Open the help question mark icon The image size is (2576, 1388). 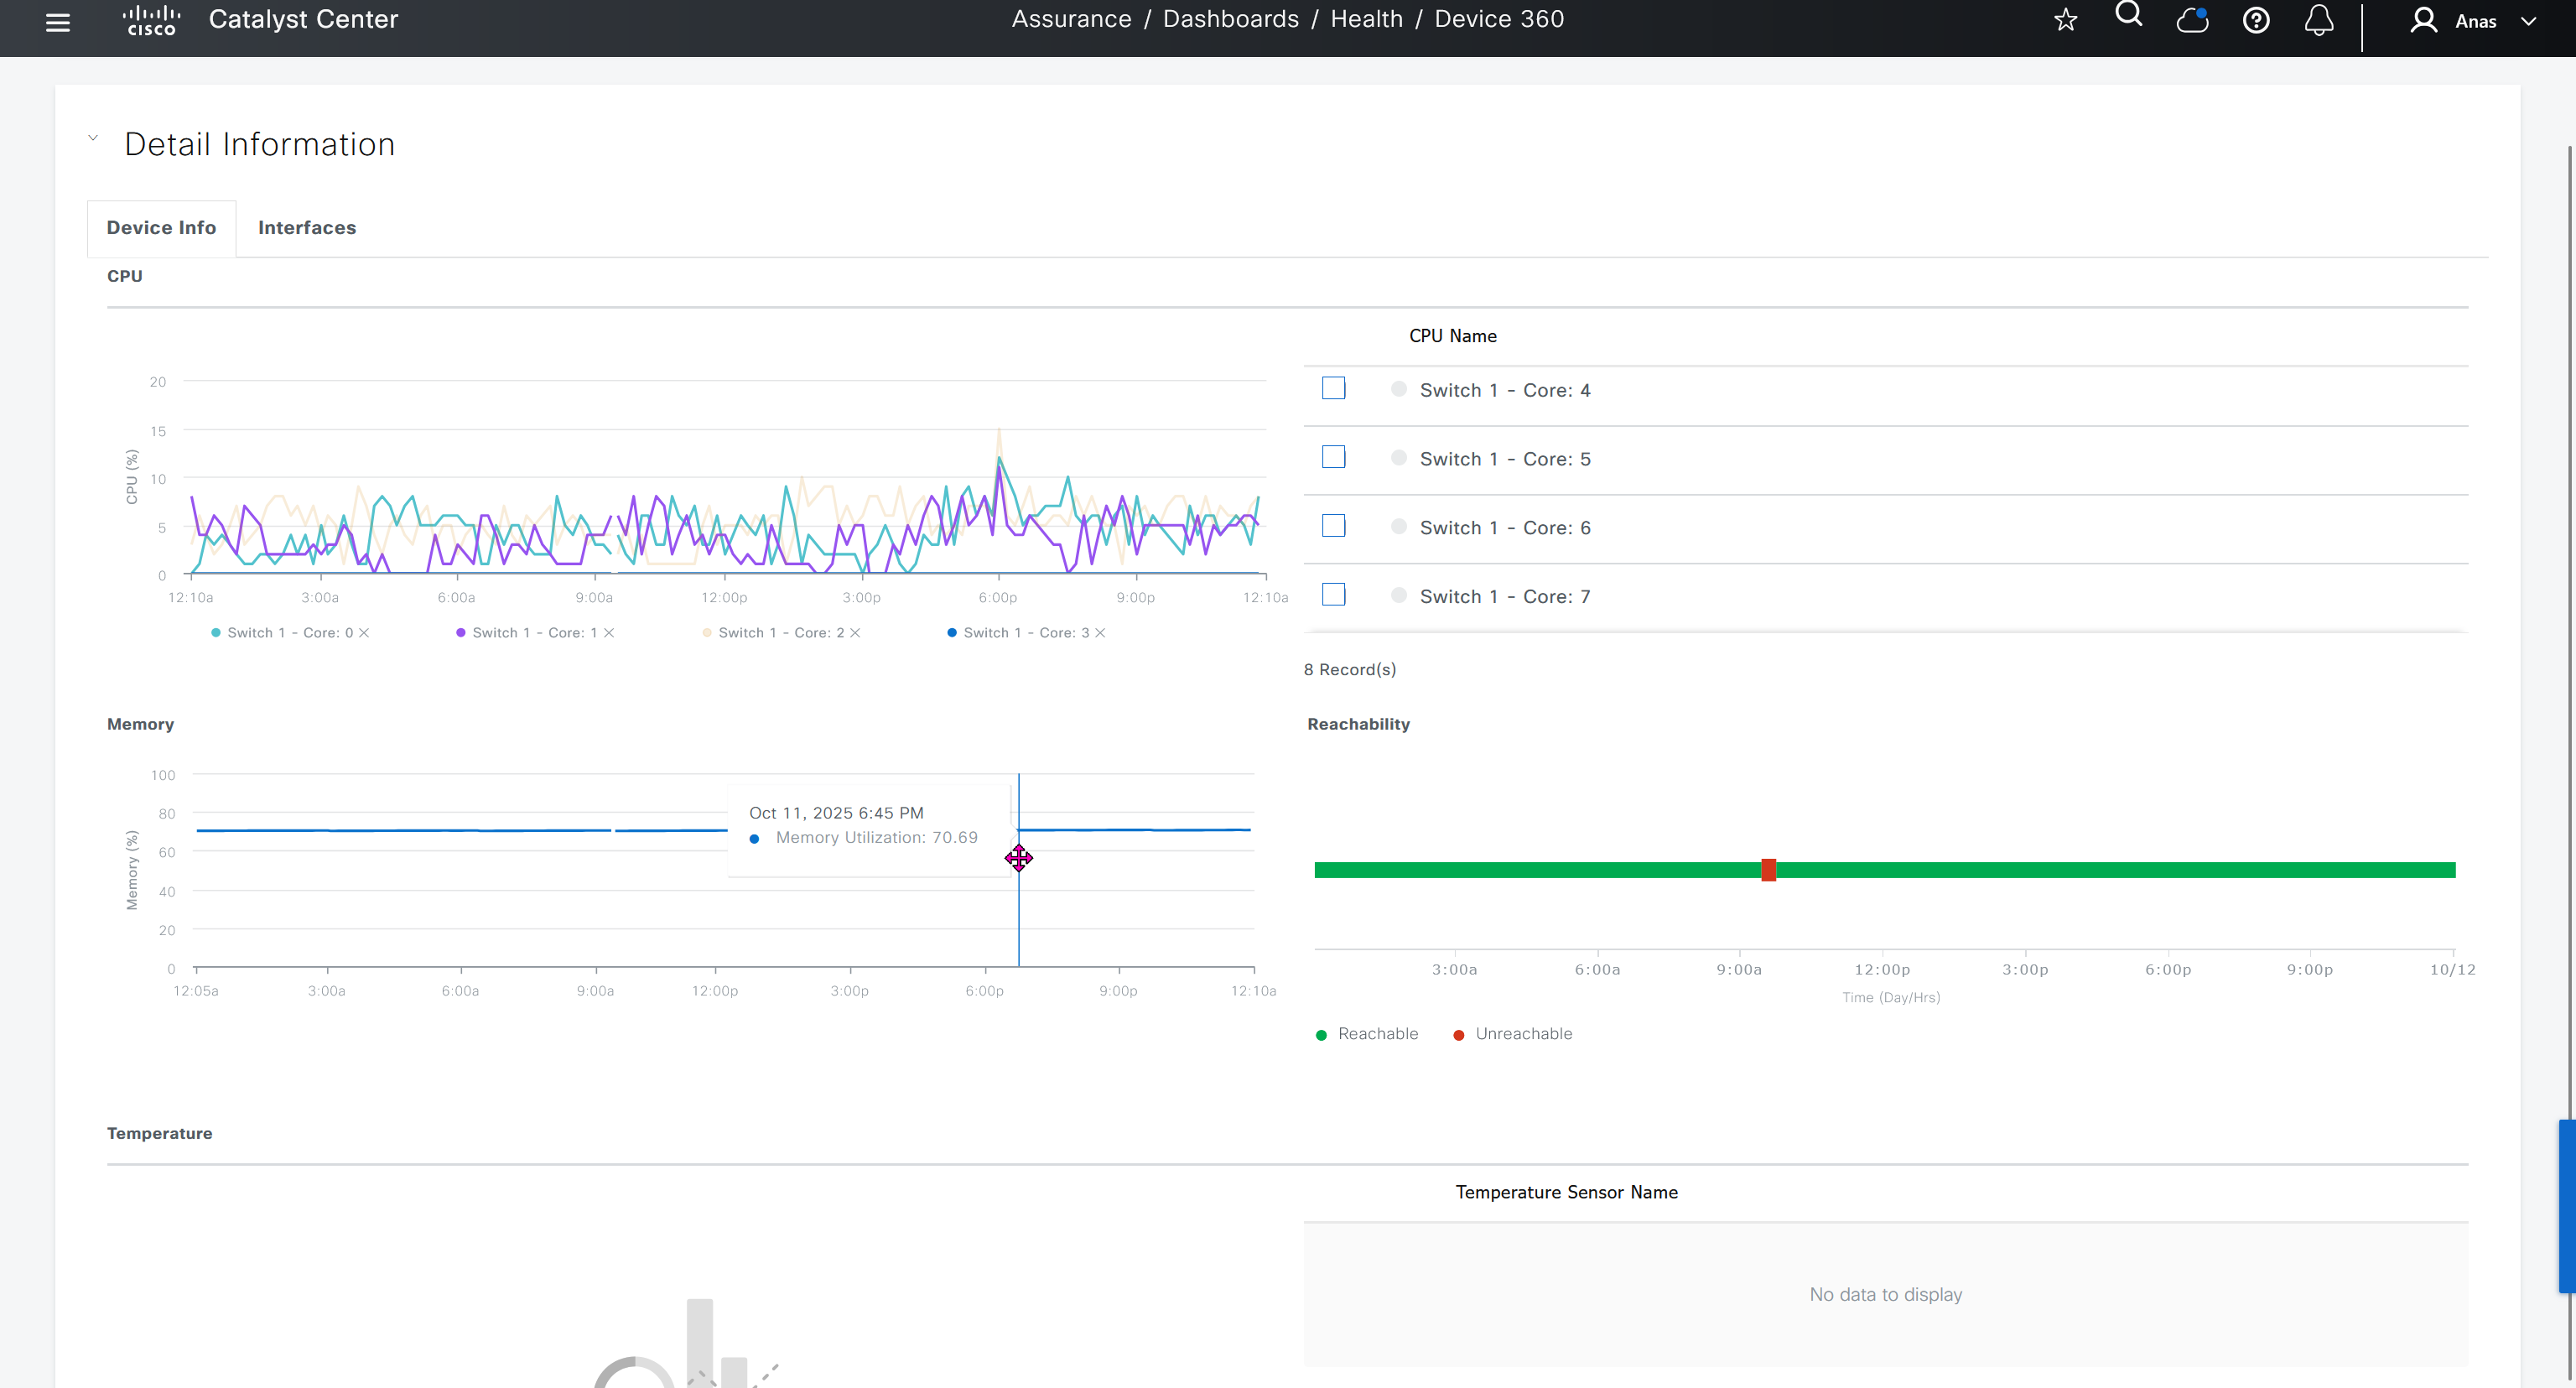(2255, 20)
